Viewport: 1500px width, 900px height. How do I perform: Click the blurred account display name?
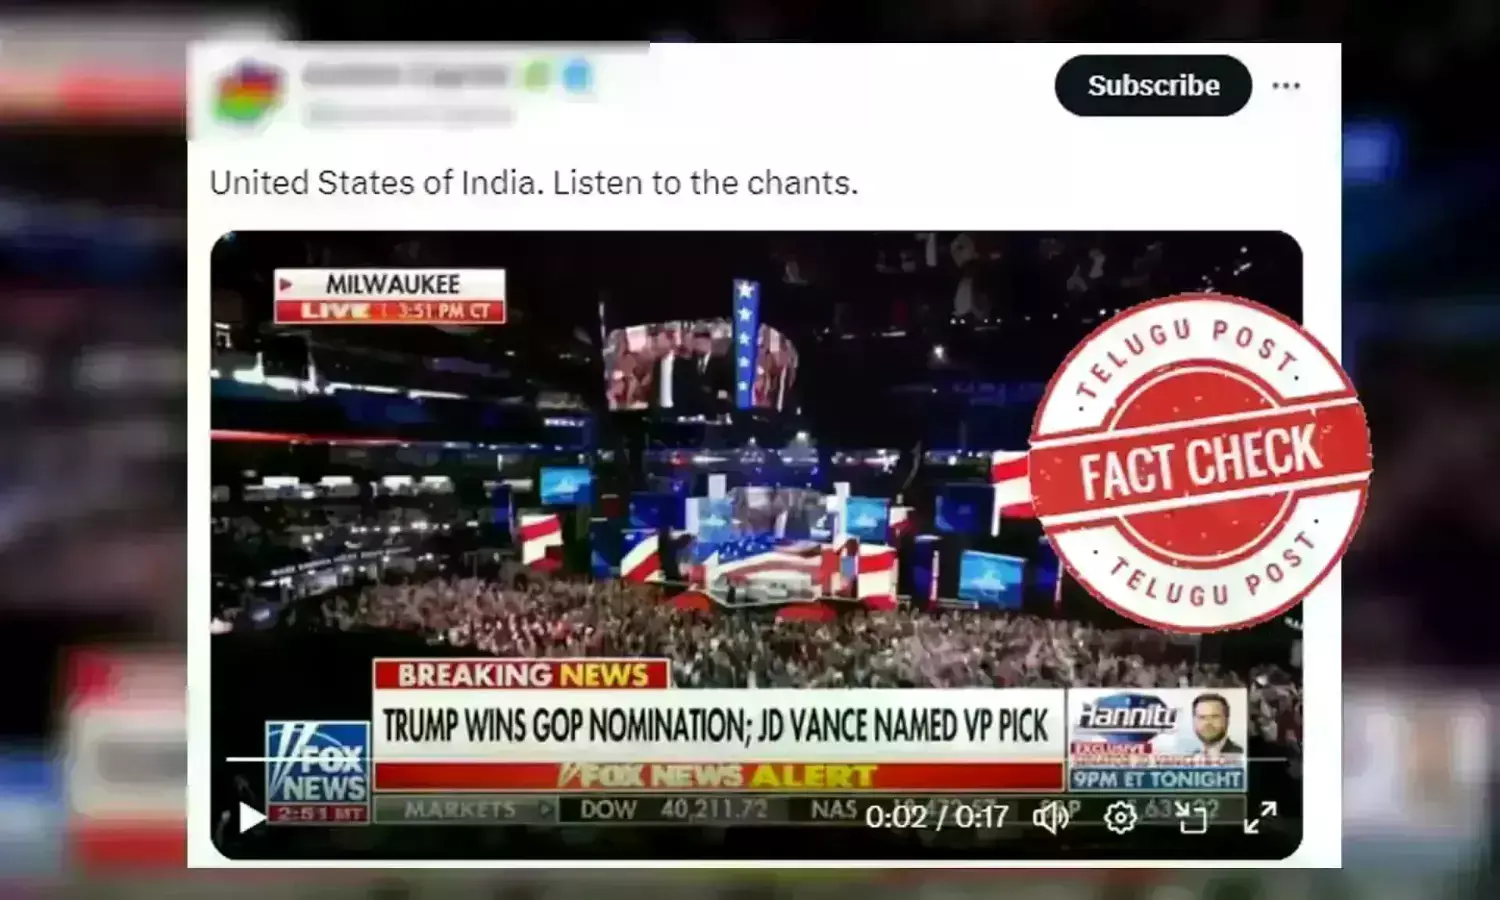pyautogui.click(x=405, y=75)
